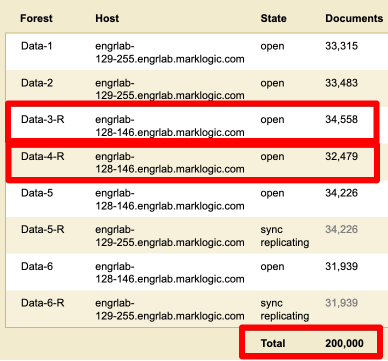The image size is (388, 361).
Task: Click the document count 33,483
Action: 341,83
